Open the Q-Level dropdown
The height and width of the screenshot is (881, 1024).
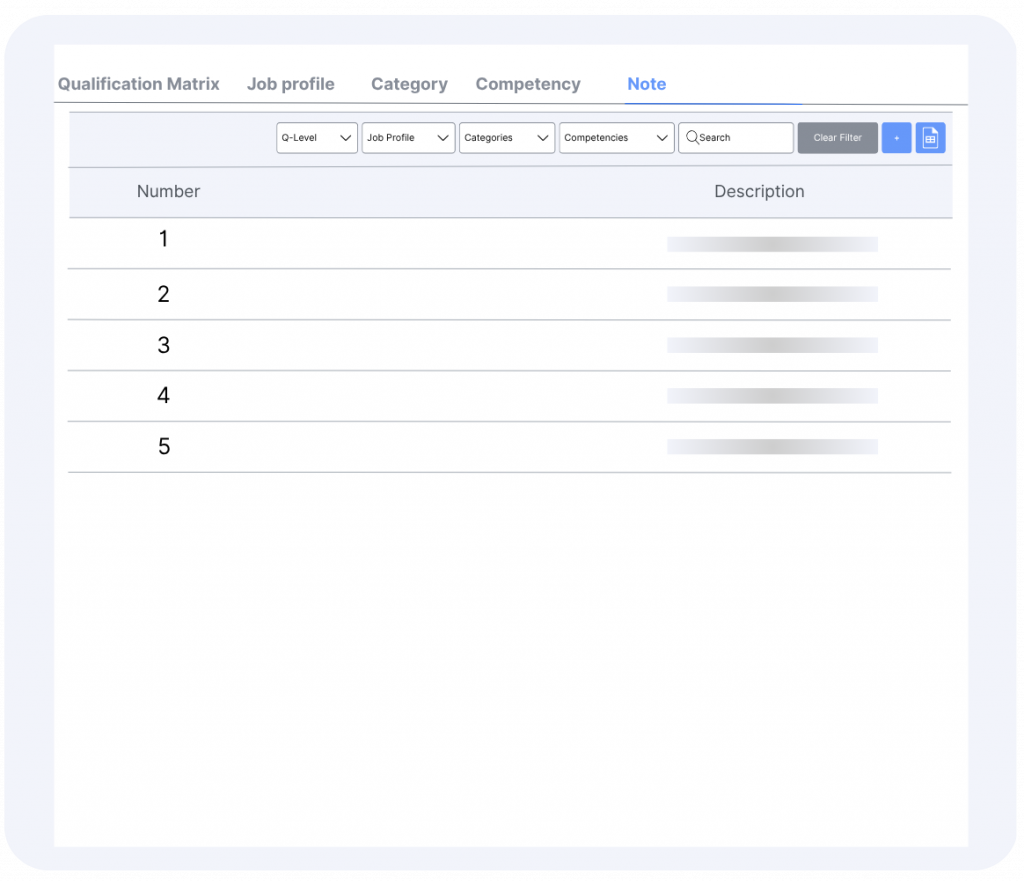point(316,138)
